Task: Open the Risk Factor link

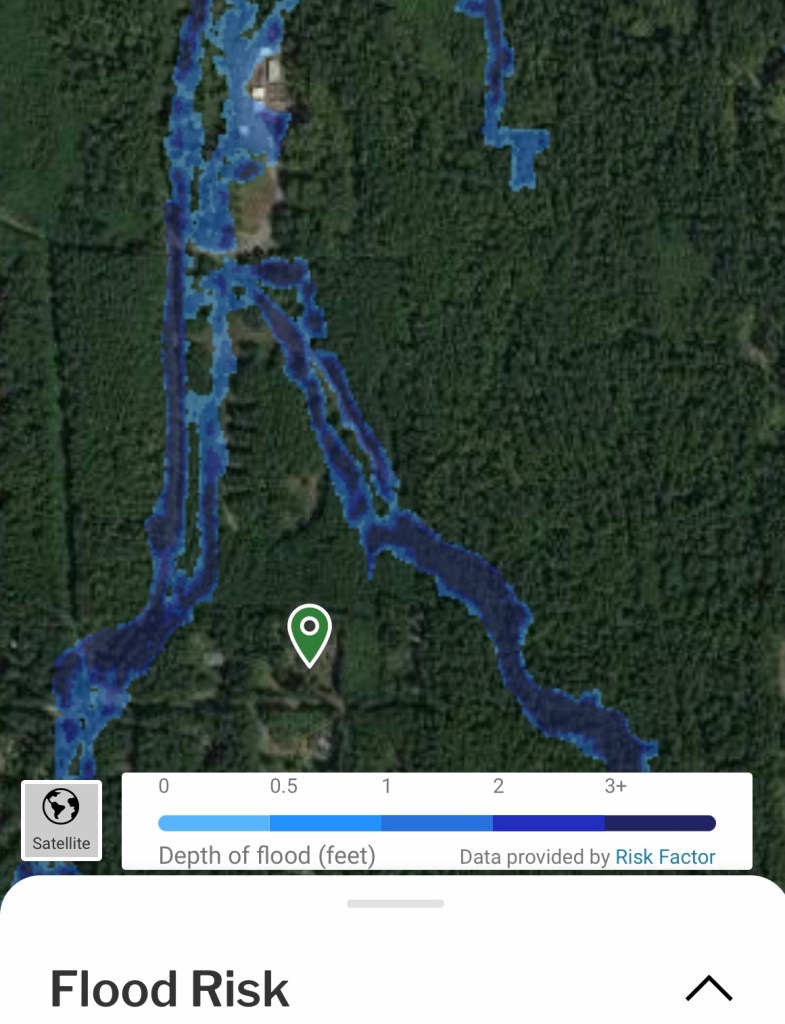Action: pos(665,857)
